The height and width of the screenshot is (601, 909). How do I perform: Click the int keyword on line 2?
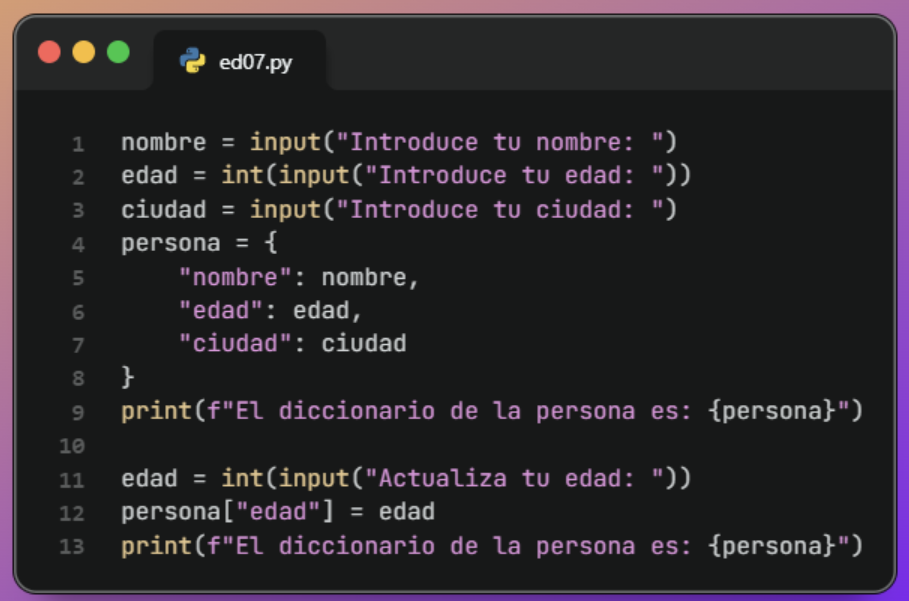(242, 176)
